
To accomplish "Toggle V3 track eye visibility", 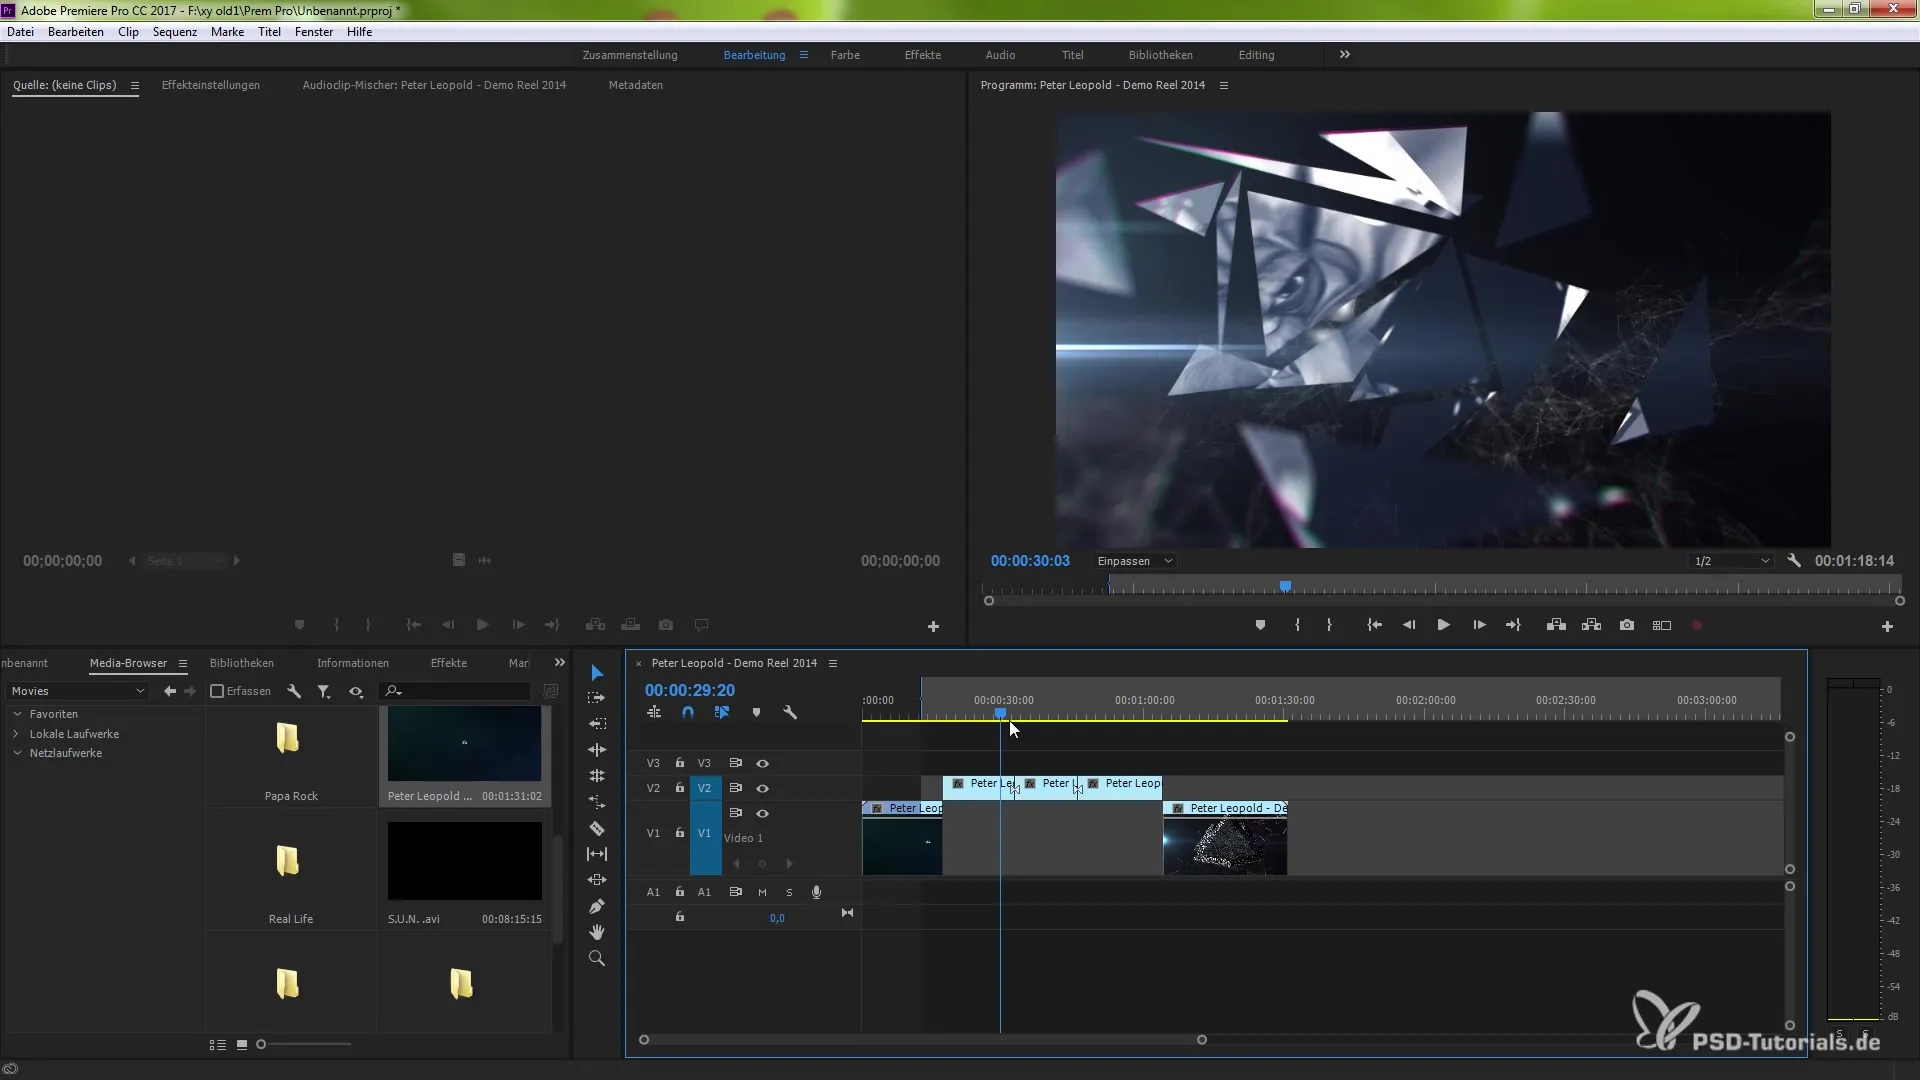I will pos(762,763).
